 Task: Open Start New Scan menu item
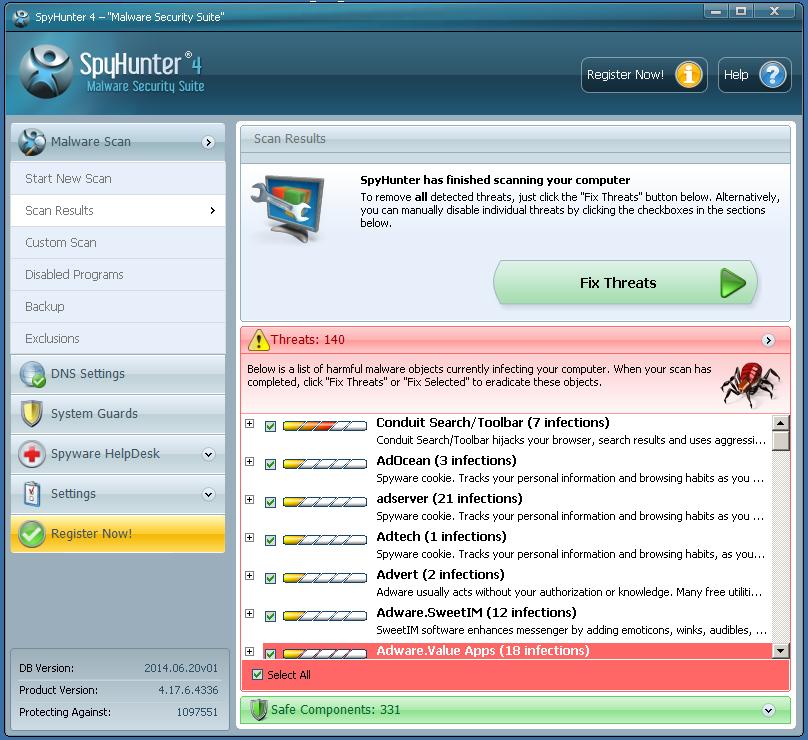click(x=118, y=179)
